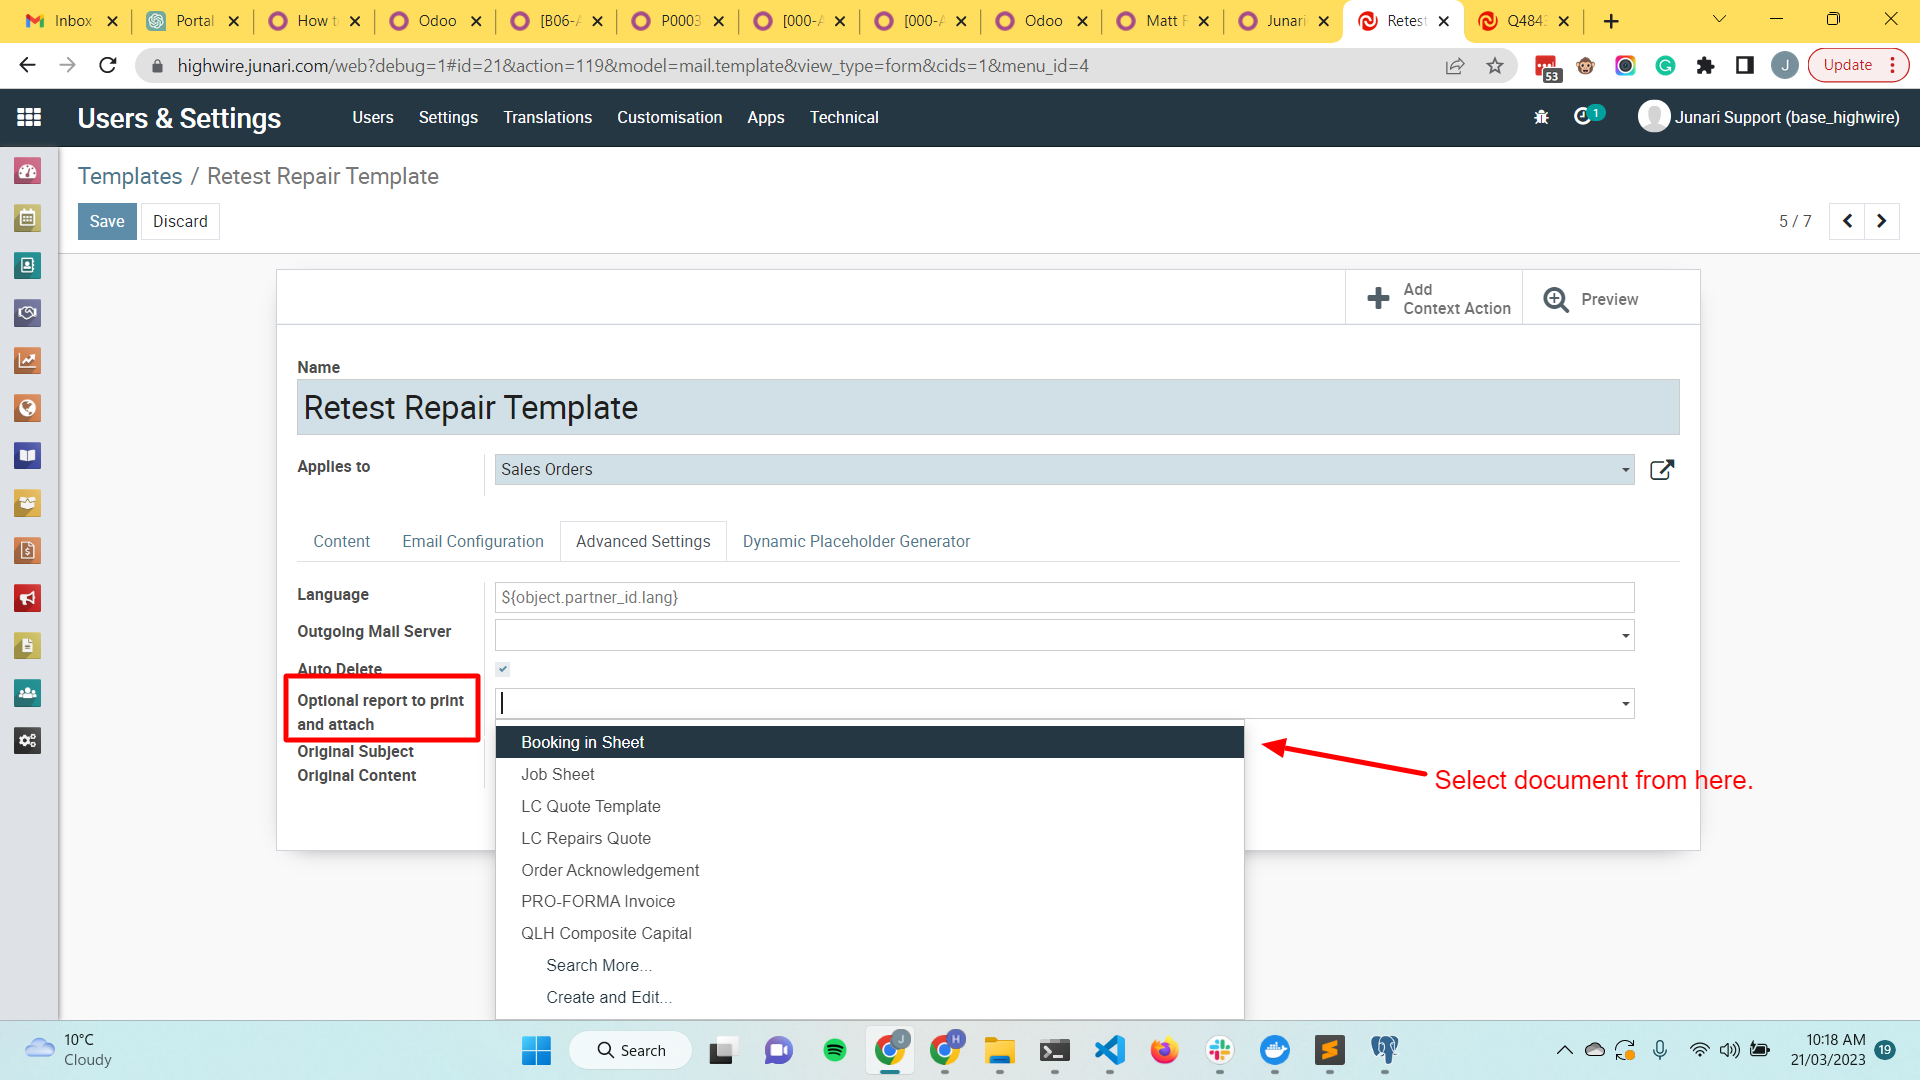Toggle the Auto Delete checkbox
Image resolution: width=1920 pixels, height=1080 pixels.
(x=503, y=669)
